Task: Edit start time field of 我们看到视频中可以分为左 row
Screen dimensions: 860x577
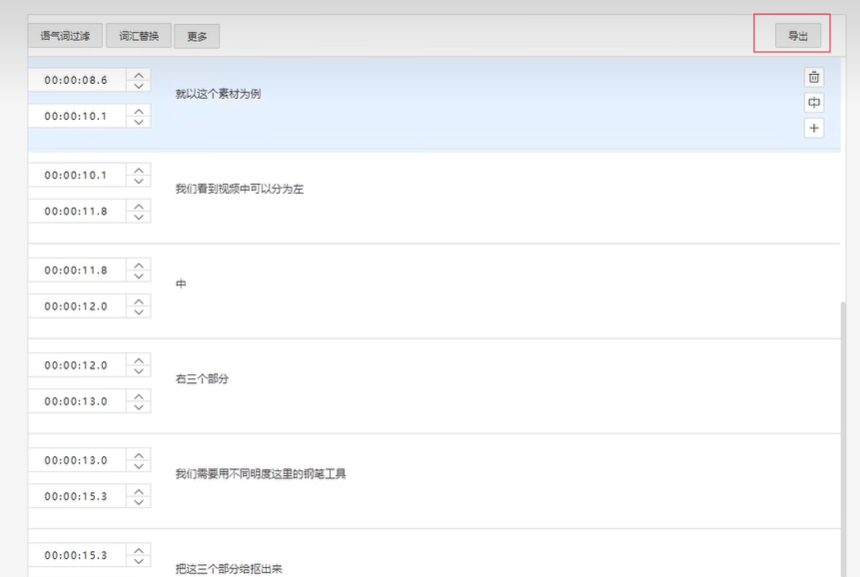Action: pos(77,175)
